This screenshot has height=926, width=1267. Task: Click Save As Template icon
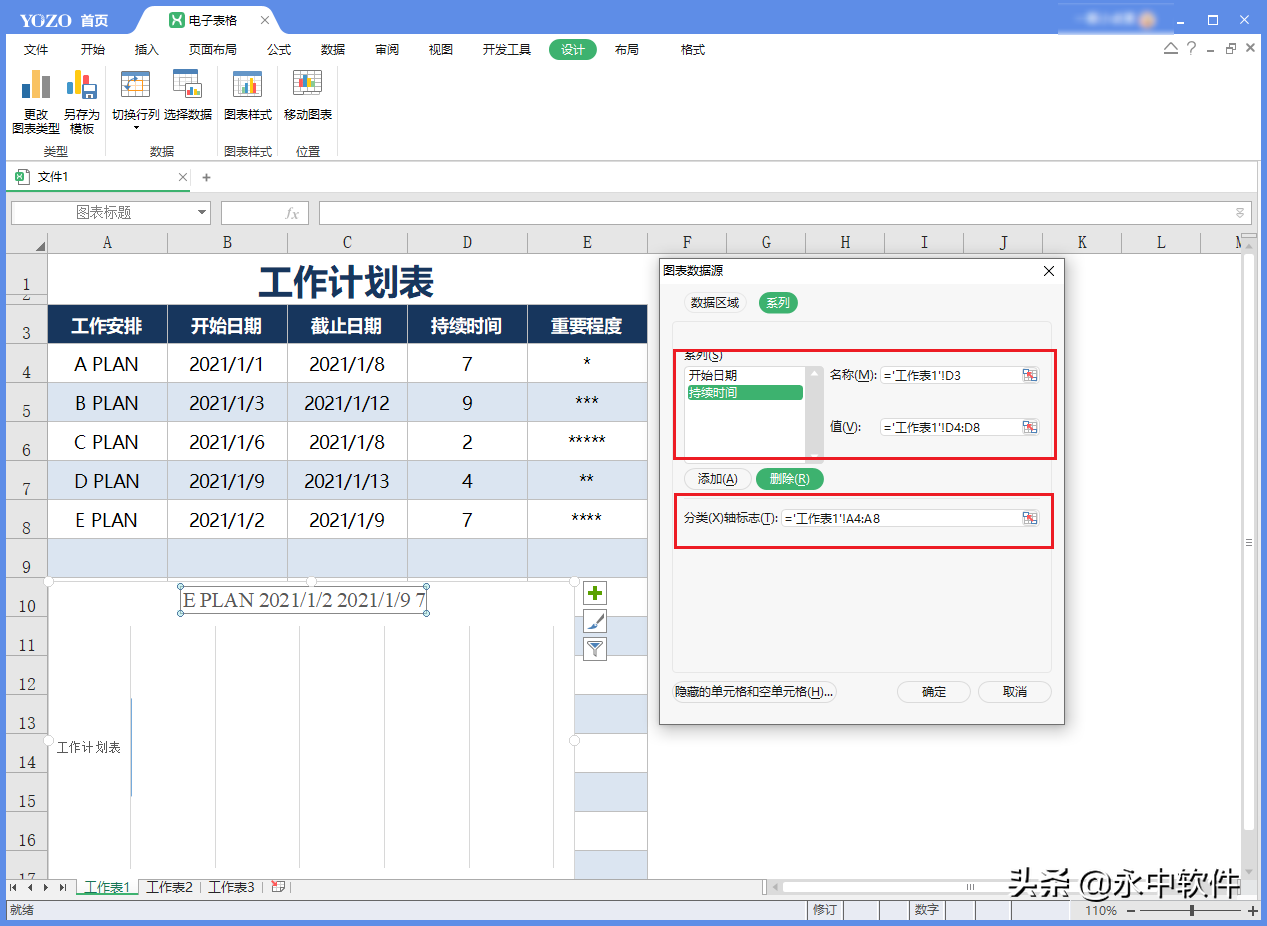[81, 87]
